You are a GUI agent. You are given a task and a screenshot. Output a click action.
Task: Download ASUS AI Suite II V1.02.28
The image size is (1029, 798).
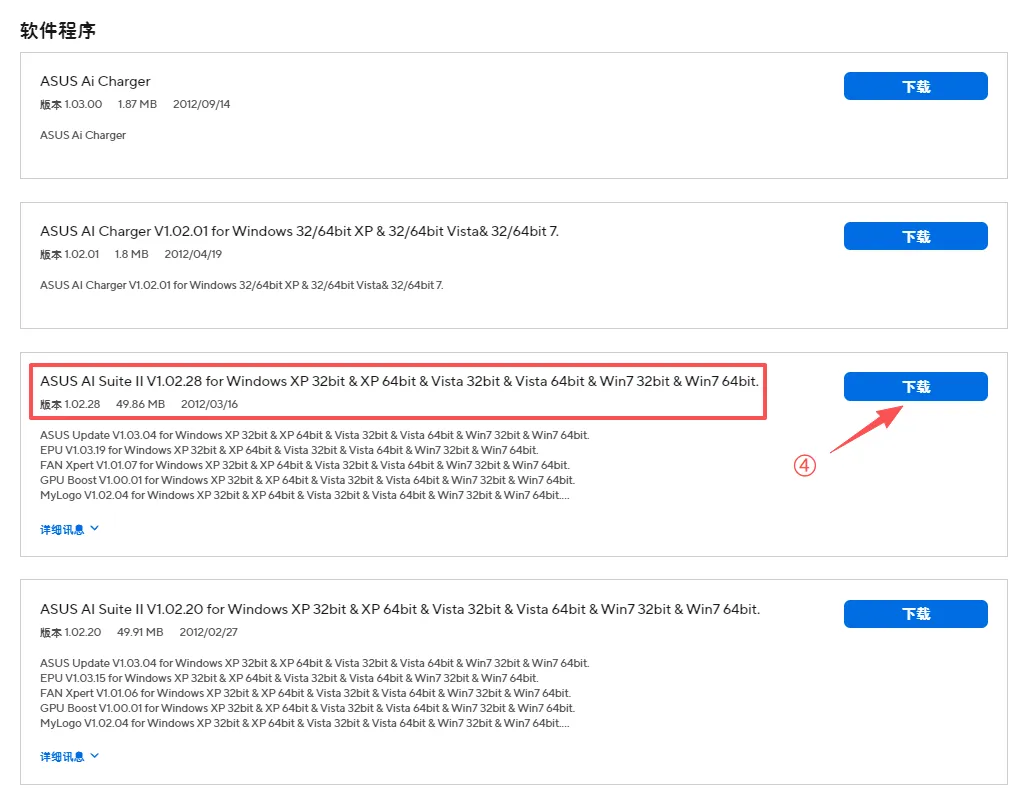click(915, 387)
